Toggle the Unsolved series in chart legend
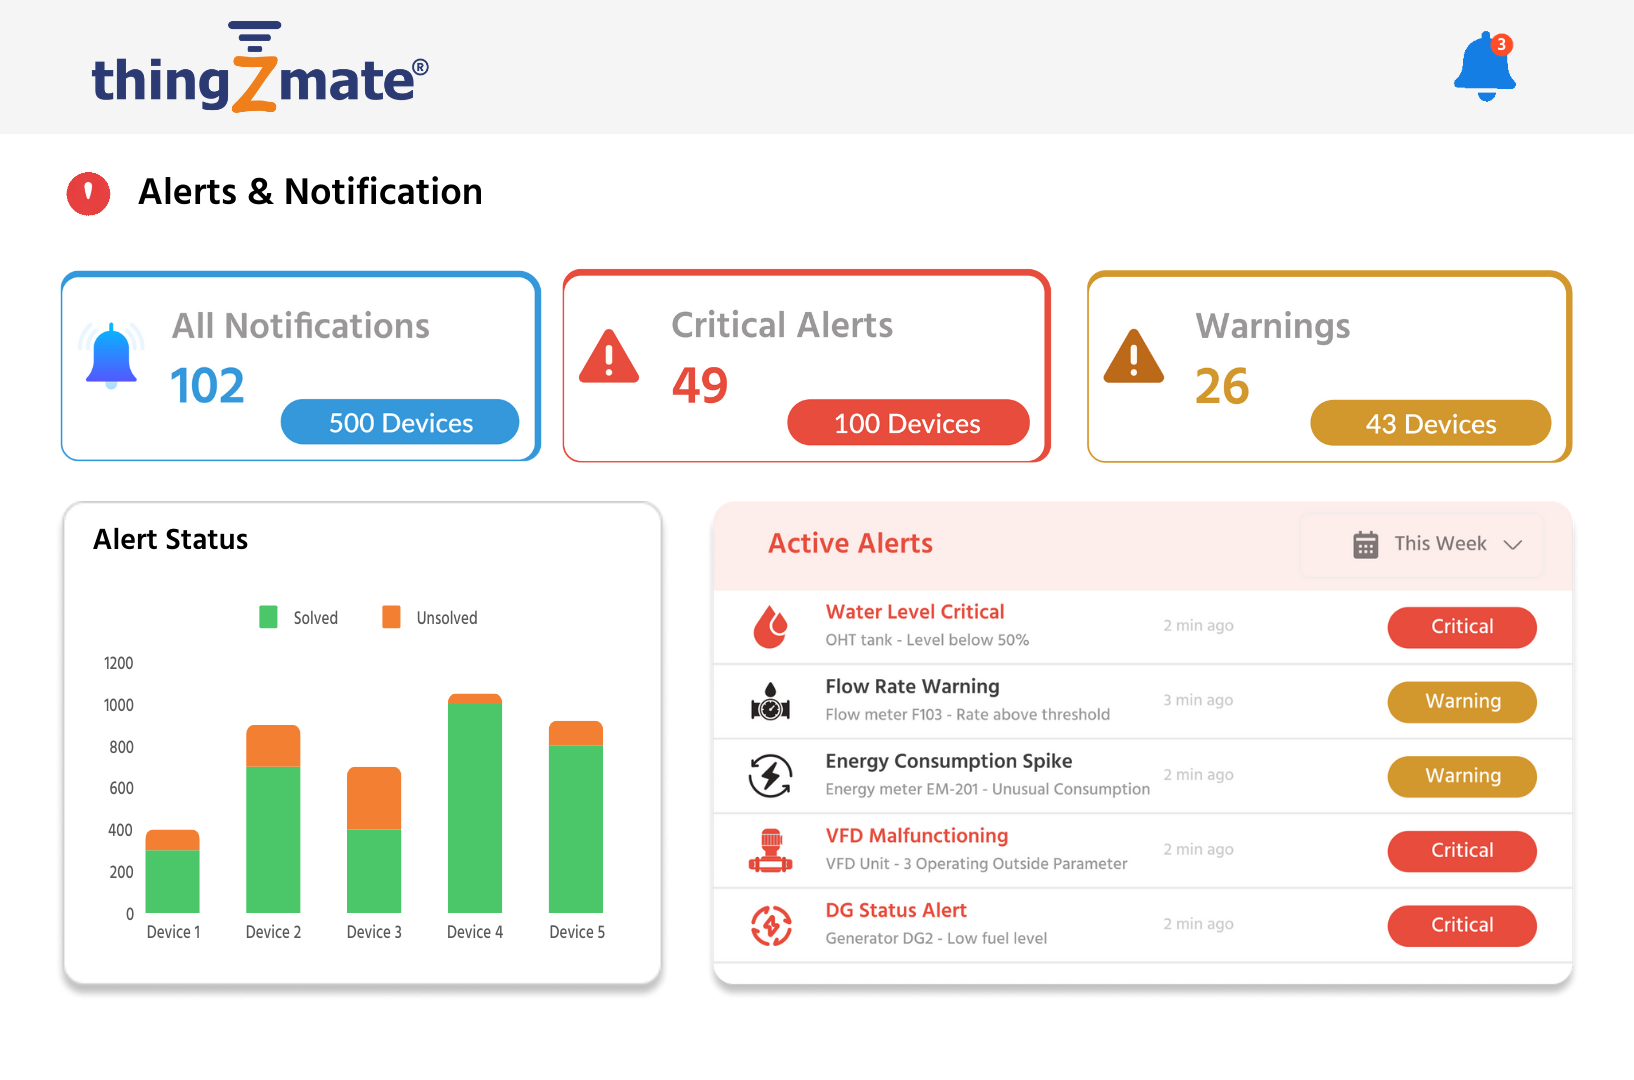 pos(392,617)
